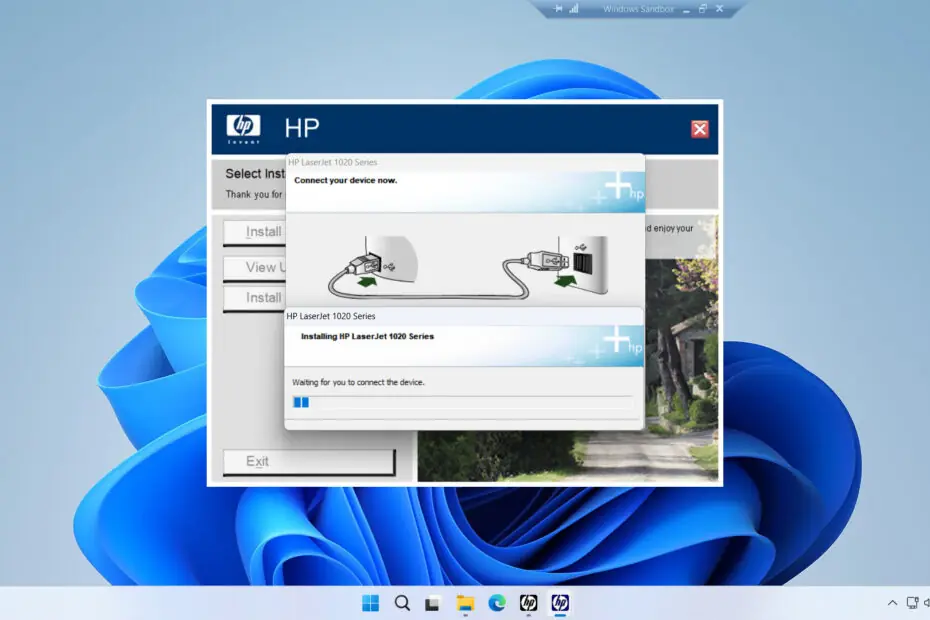Click 'HP LaserJet 1020 Series' title of Installing dialog
This screenshot has height=620, width=930.
[331, 316]
